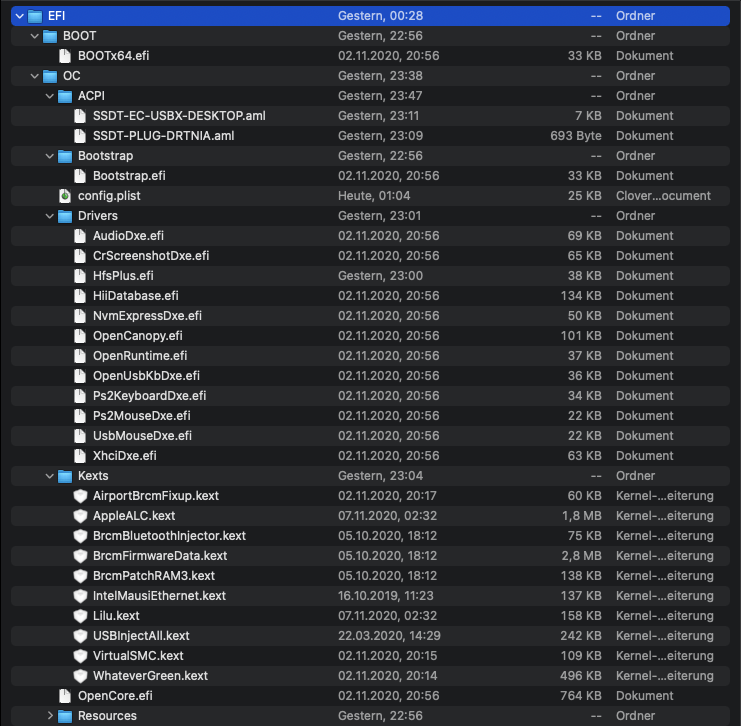
Task: Click the OpenRuntime.efi document icon
Action: [80, 356]
